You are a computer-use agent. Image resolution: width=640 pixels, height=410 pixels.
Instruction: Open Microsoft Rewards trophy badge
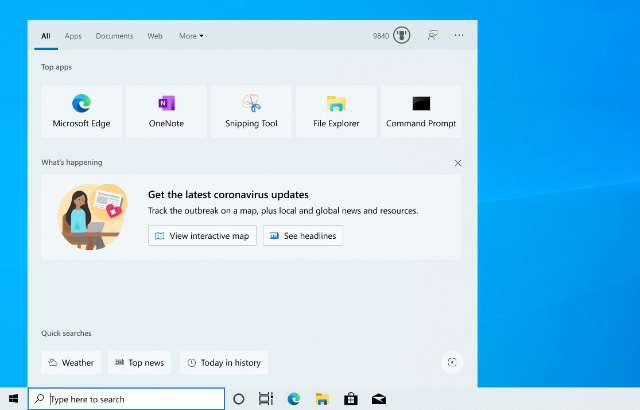click(x=402, y=35)
